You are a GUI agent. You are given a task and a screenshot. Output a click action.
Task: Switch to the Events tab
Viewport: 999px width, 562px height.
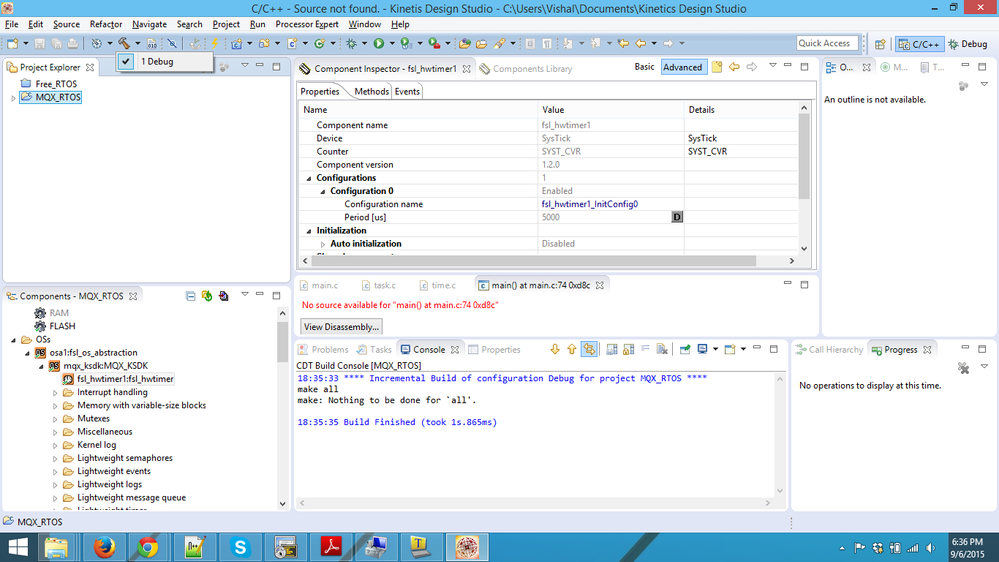pos(407,91)
